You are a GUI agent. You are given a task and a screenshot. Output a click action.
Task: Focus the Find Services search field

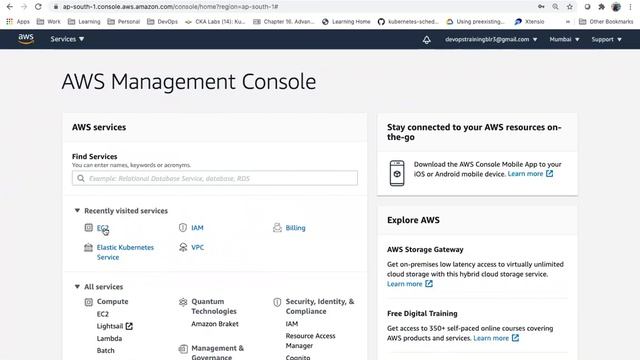coord(215,178)
